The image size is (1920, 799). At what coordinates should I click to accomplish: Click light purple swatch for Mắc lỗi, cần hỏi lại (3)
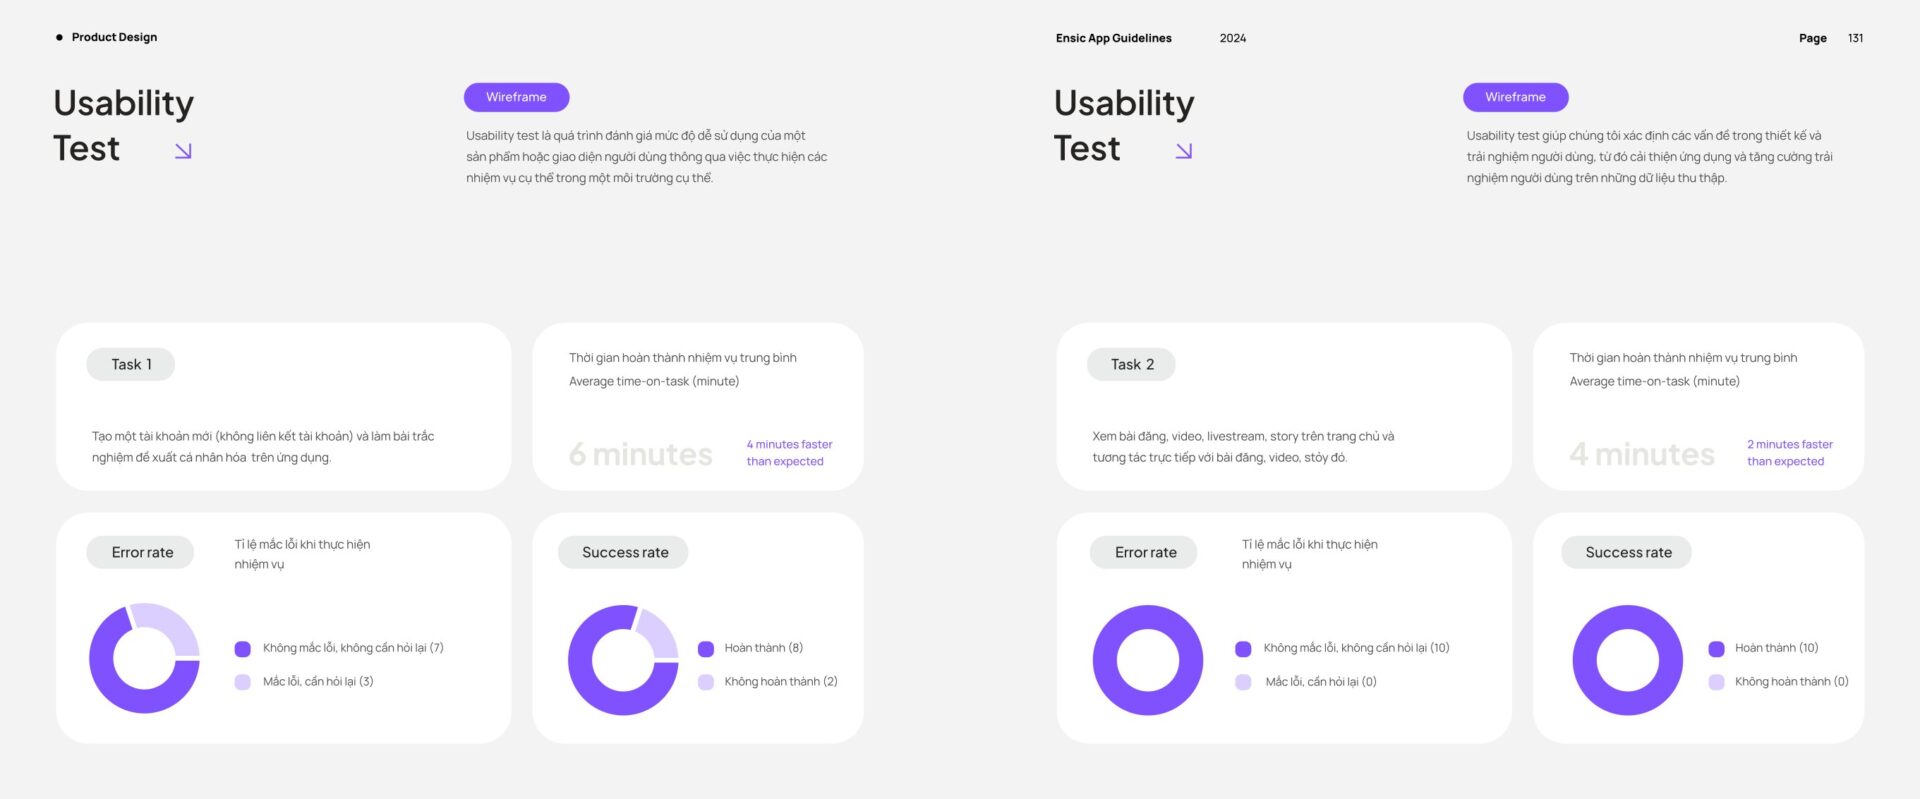(242, 682)
